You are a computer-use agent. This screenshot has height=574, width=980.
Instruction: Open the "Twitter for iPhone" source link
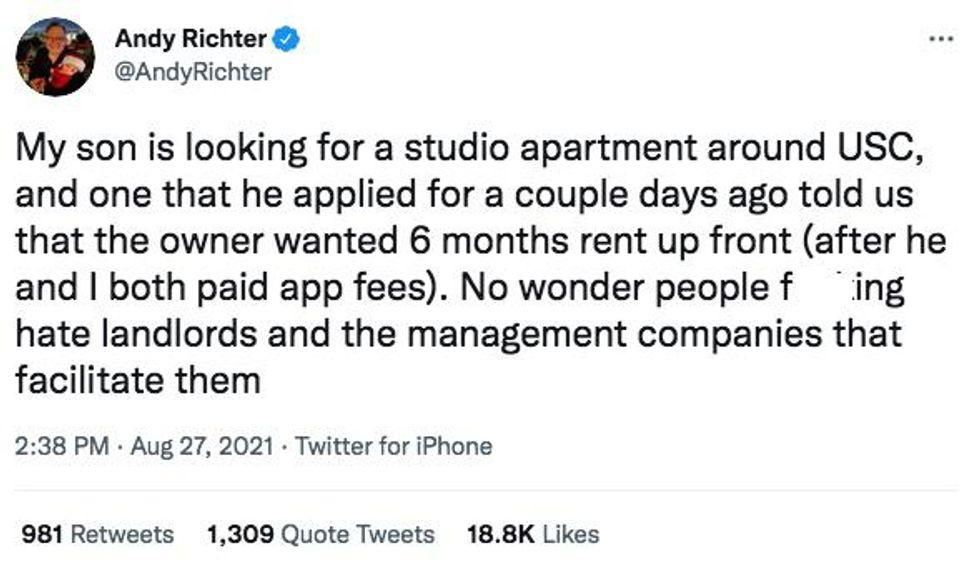(x=393, y=445)
